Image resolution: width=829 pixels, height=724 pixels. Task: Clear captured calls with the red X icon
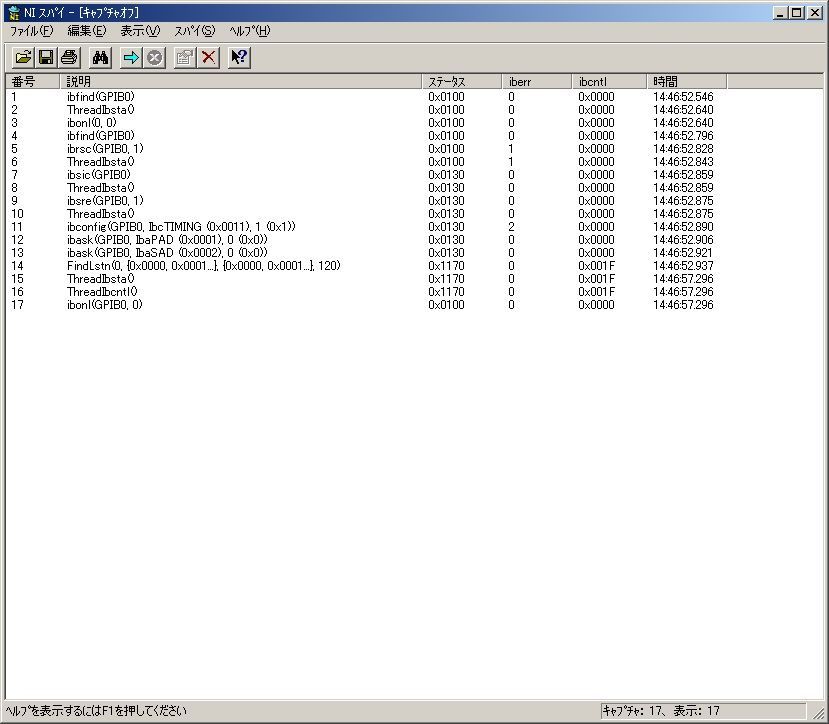208,57
